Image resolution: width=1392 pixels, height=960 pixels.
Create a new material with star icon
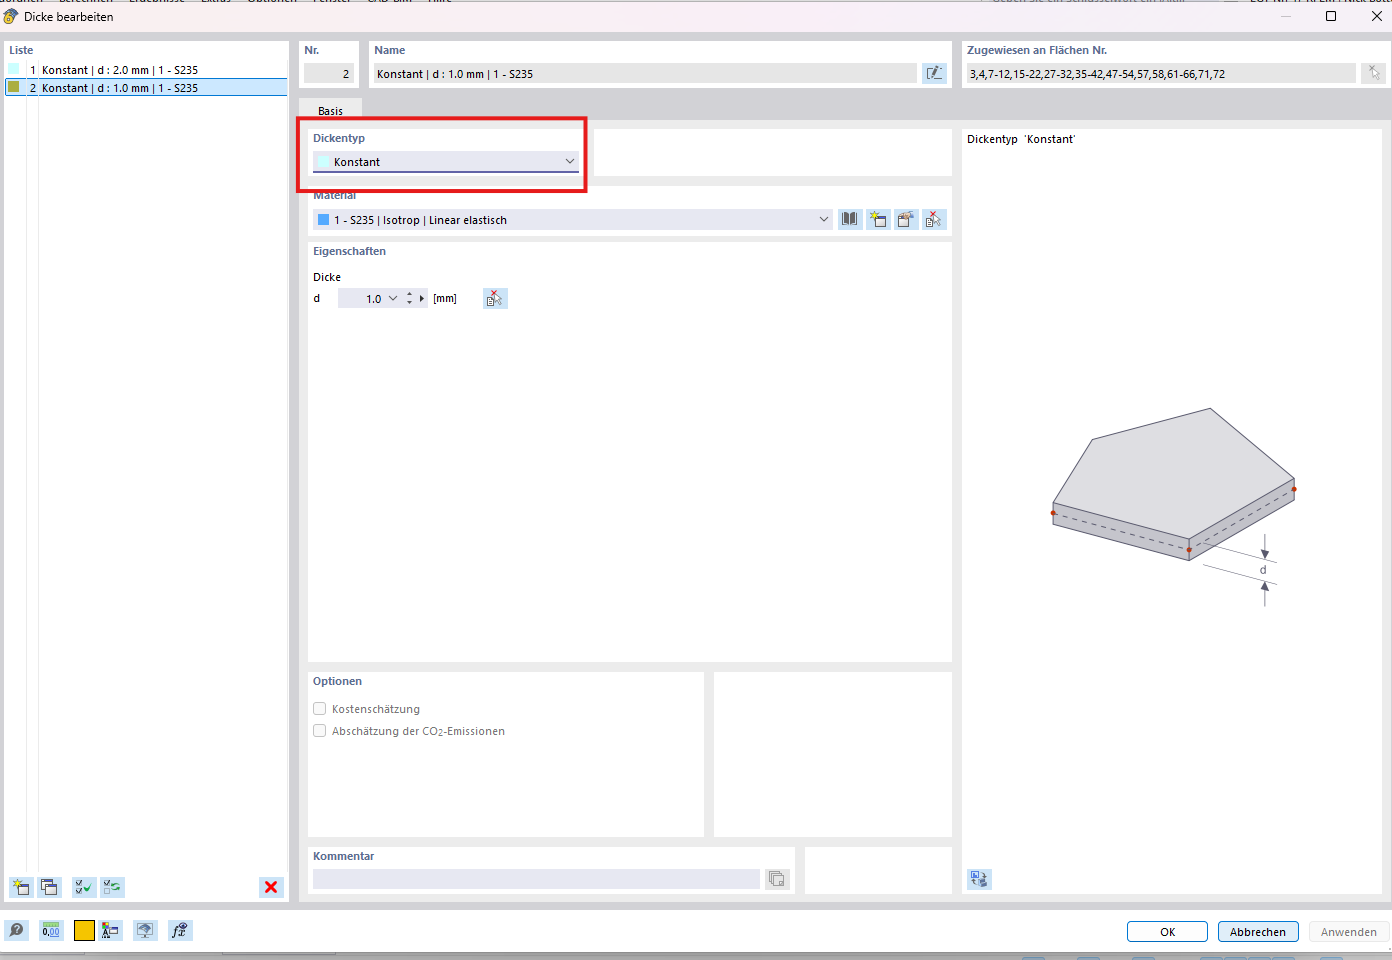pyautogui.click(x=877, y=220)
